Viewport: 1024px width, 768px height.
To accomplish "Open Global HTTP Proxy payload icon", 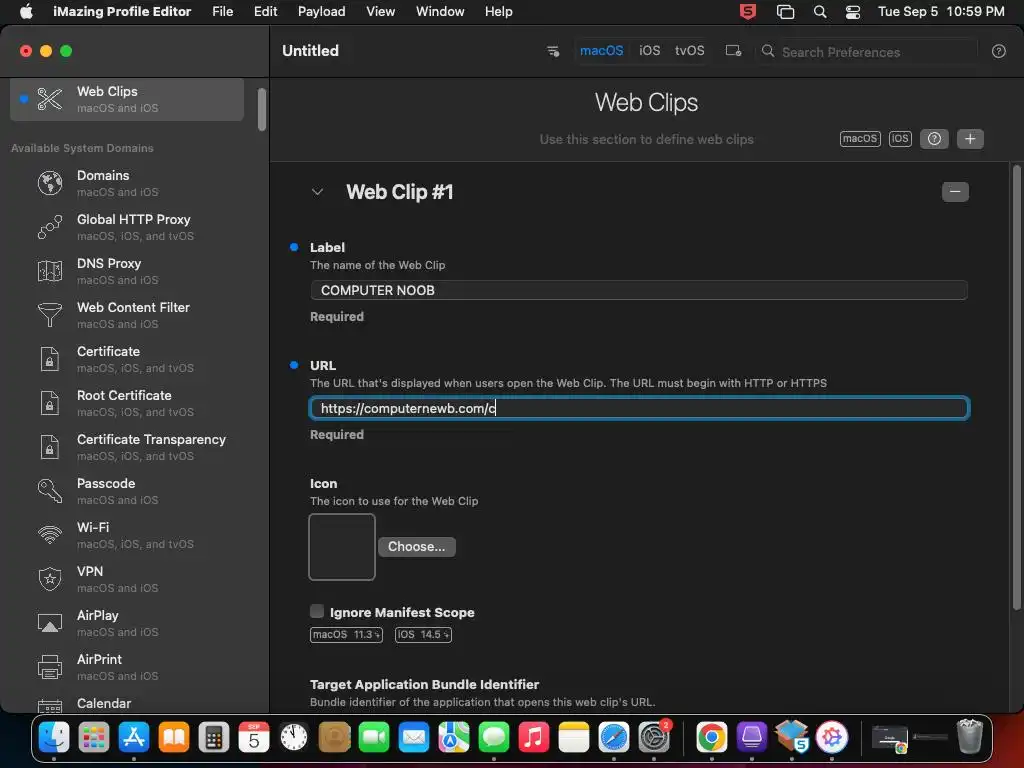I will coord(50,227).
